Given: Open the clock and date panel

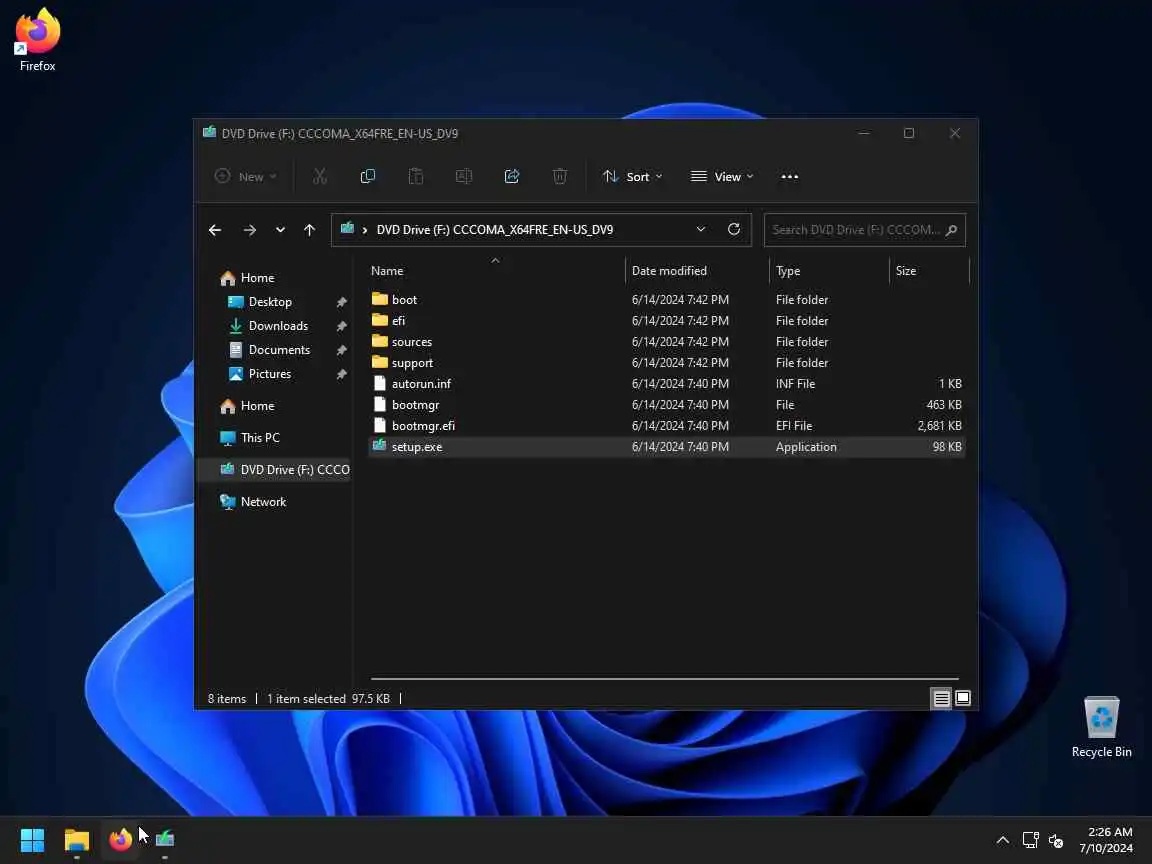Looking at the screenshot, I should tap(1106, 840).
